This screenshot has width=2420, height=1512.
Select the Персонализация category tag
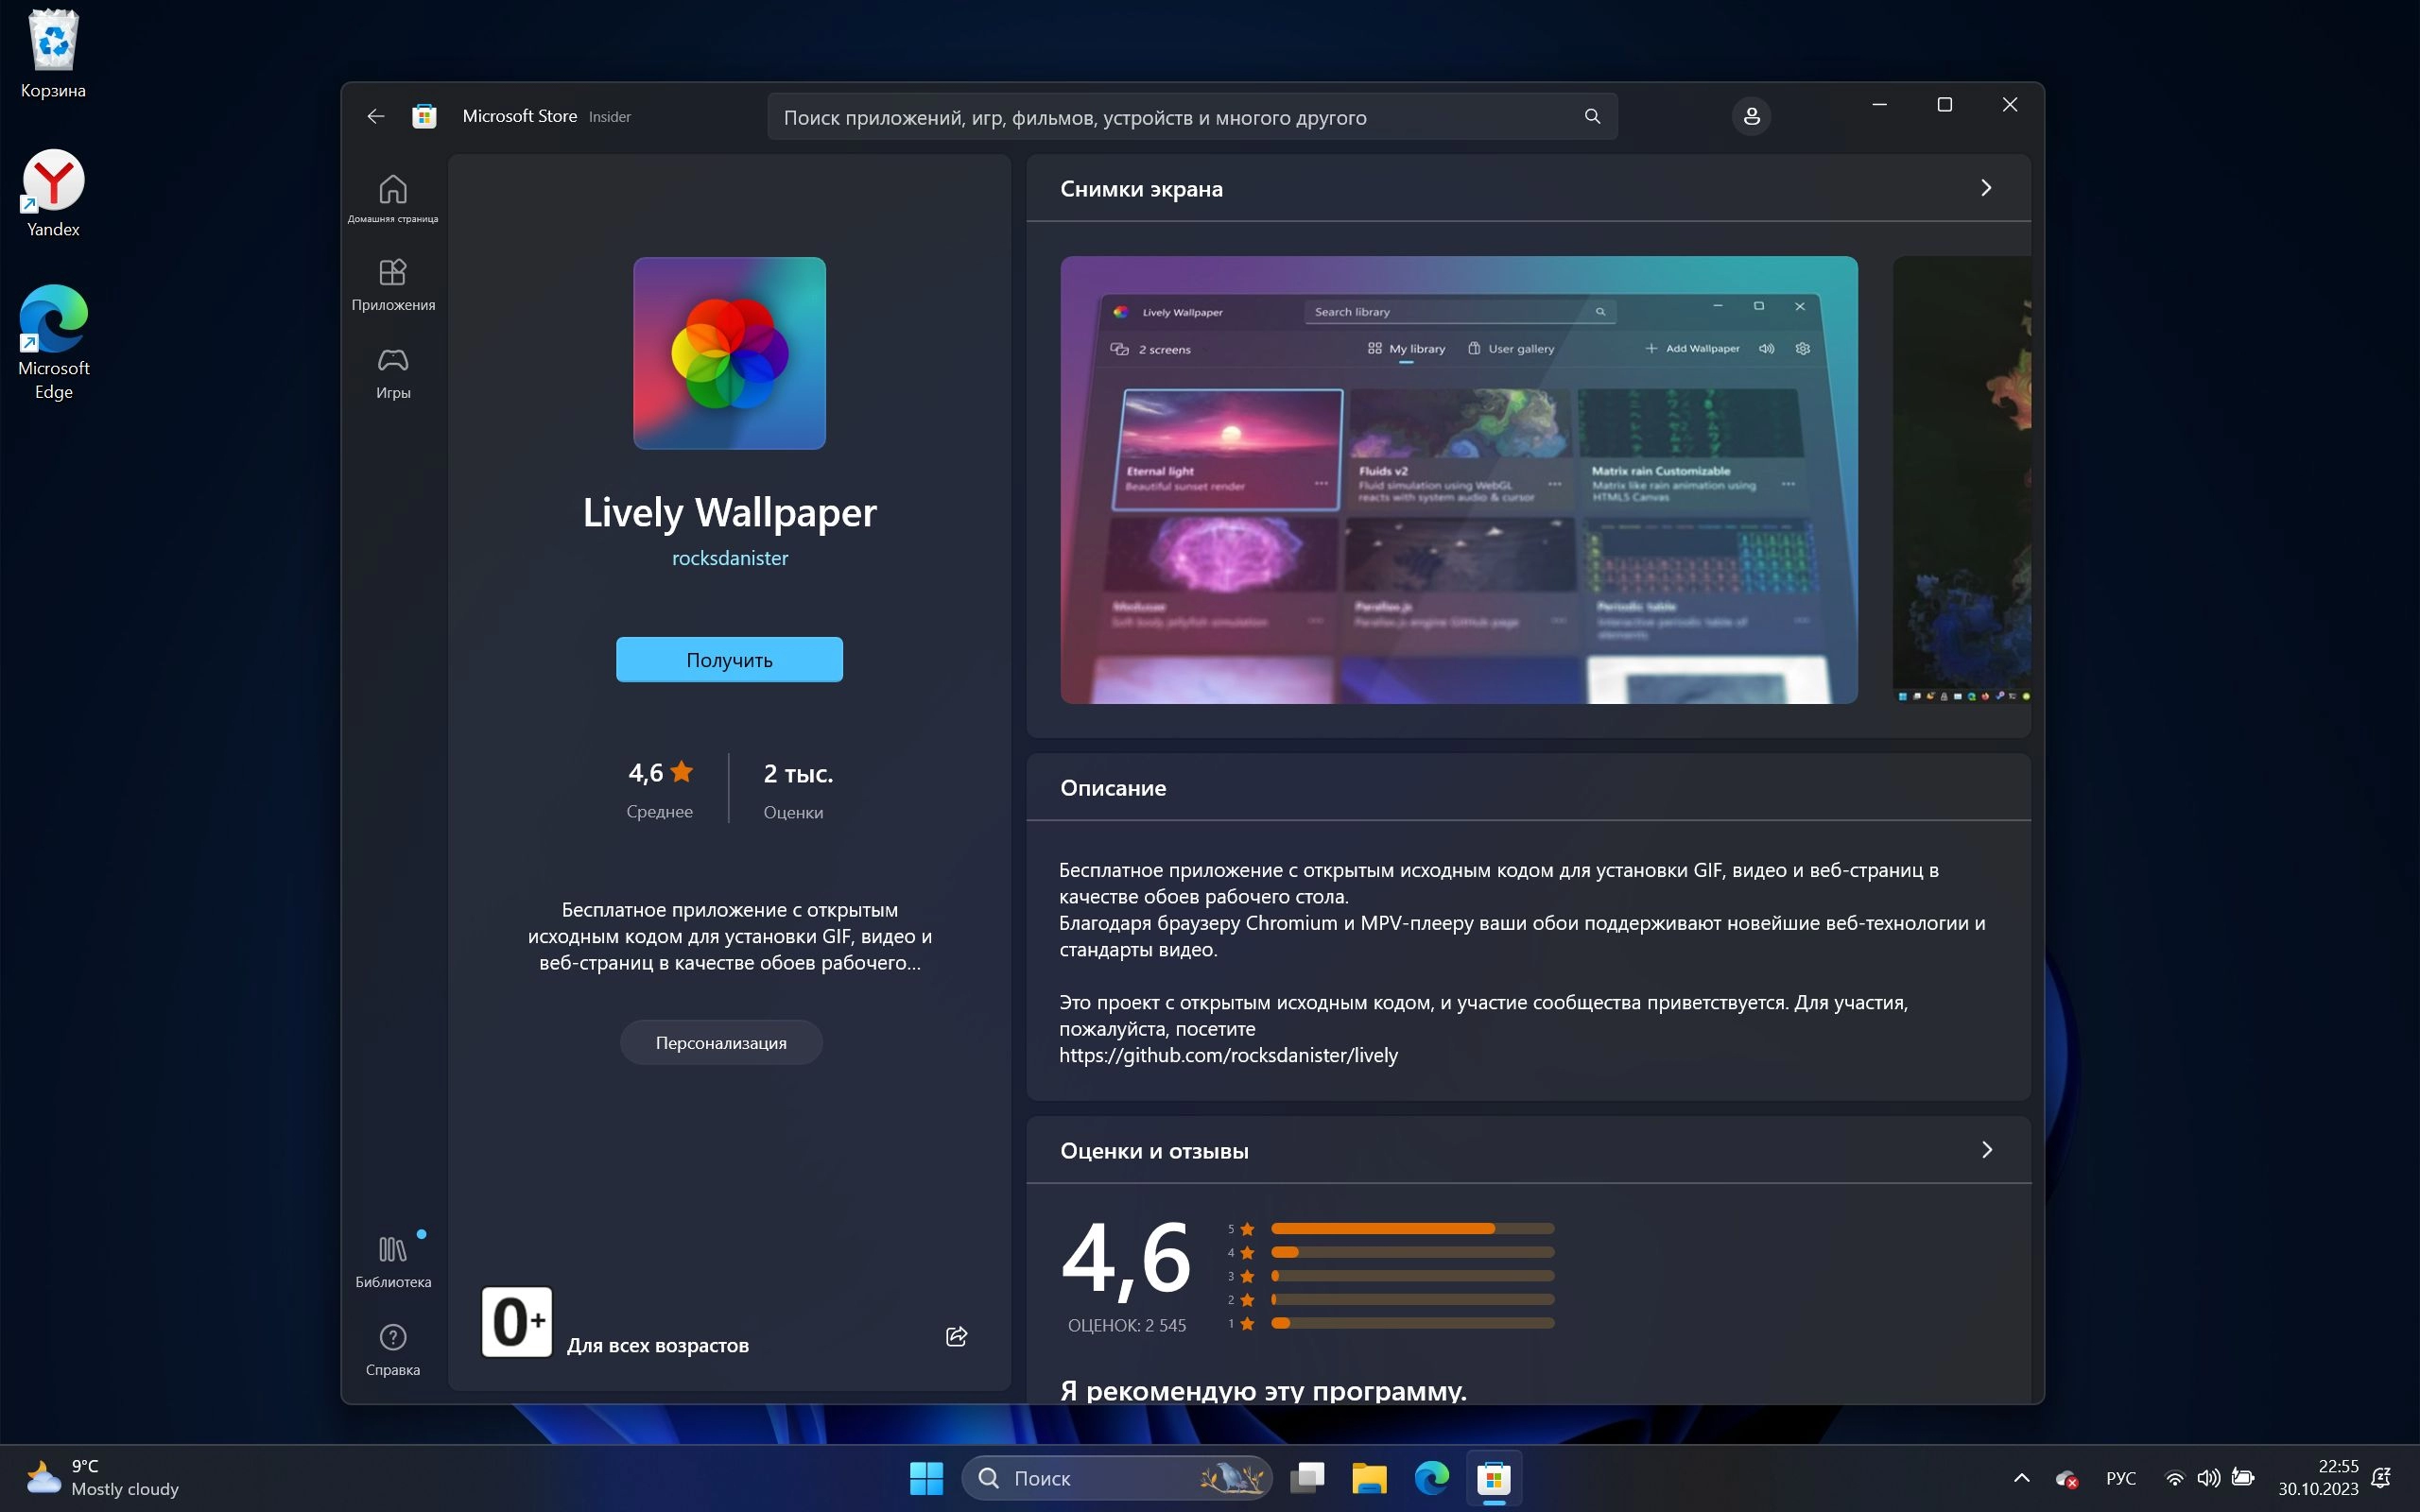click(721, 1043)
